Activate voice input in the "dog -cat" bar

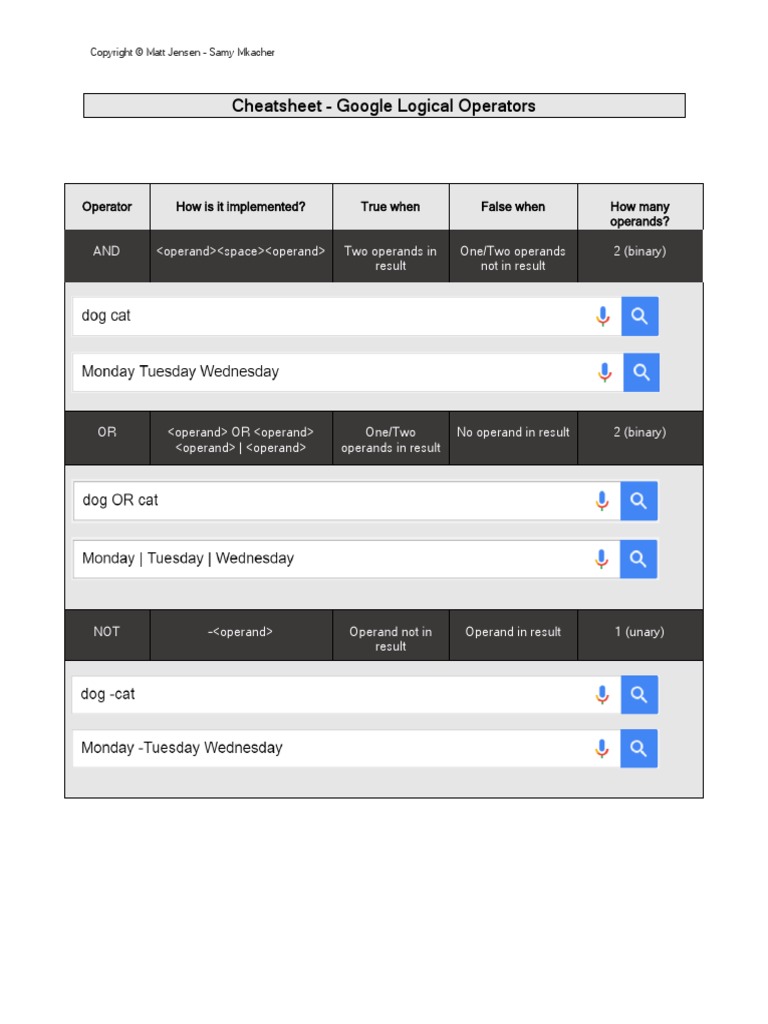click(x=602, y=694)
